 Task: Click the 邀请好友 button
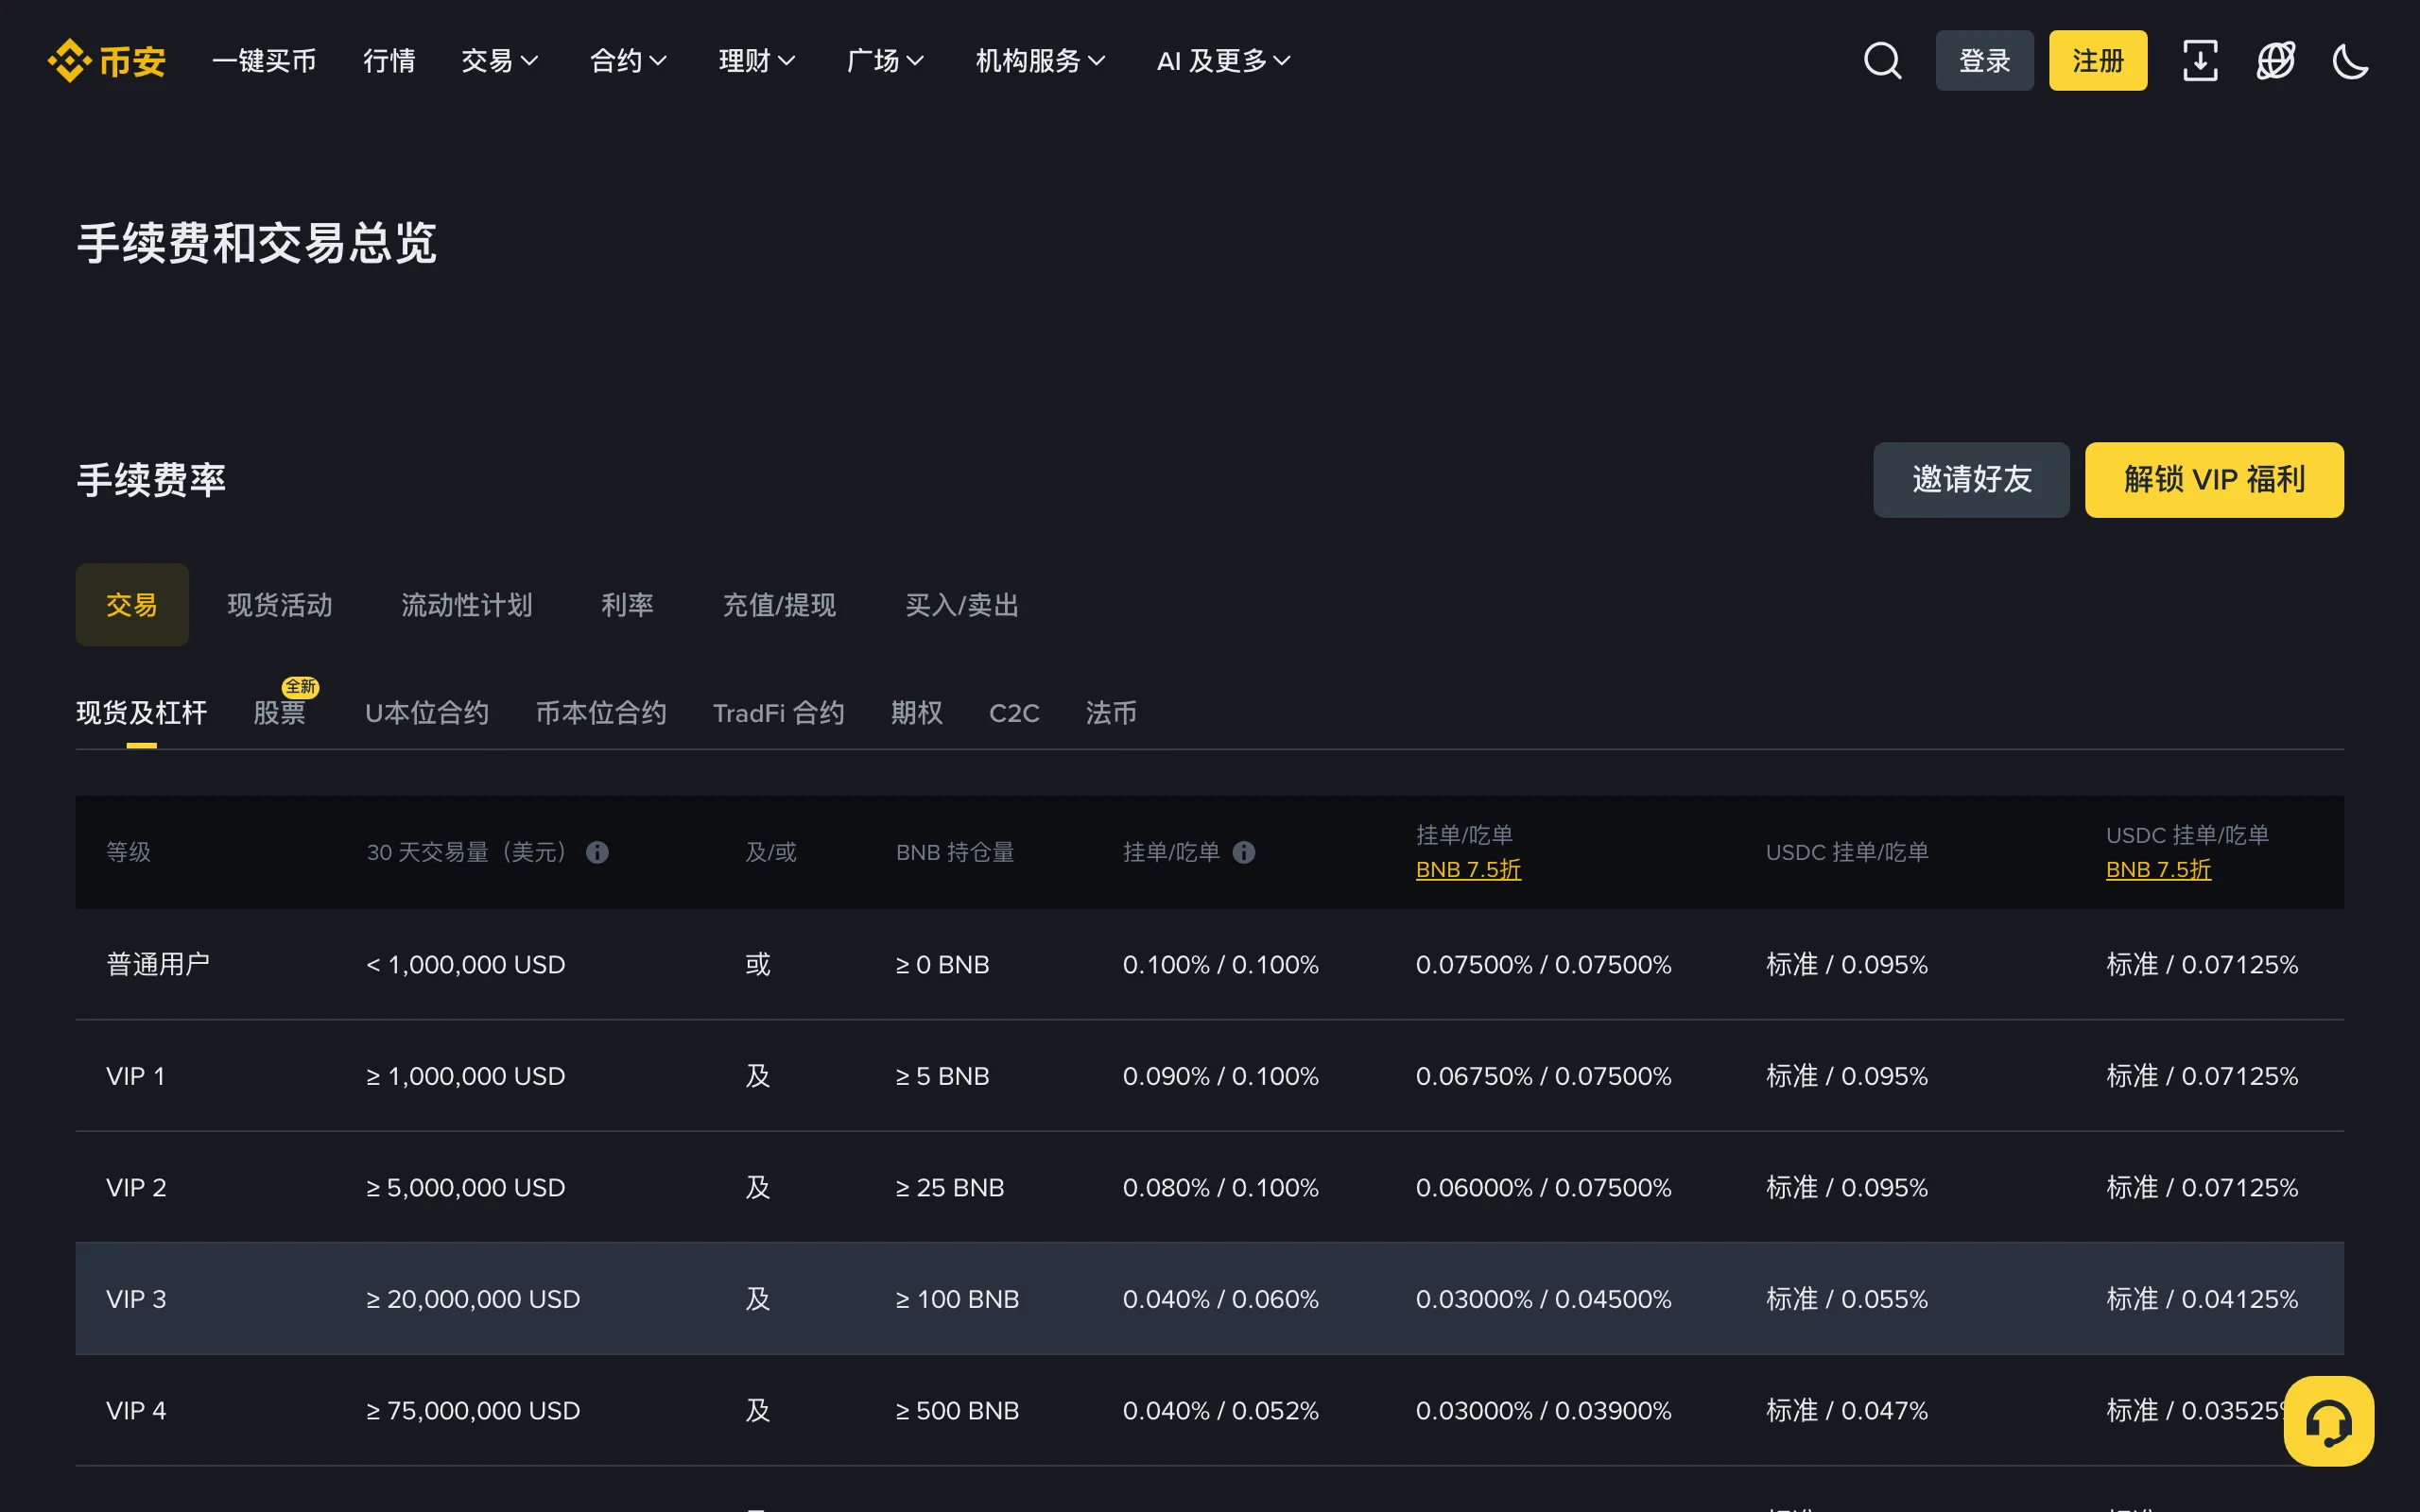[x=1971, y=480]
